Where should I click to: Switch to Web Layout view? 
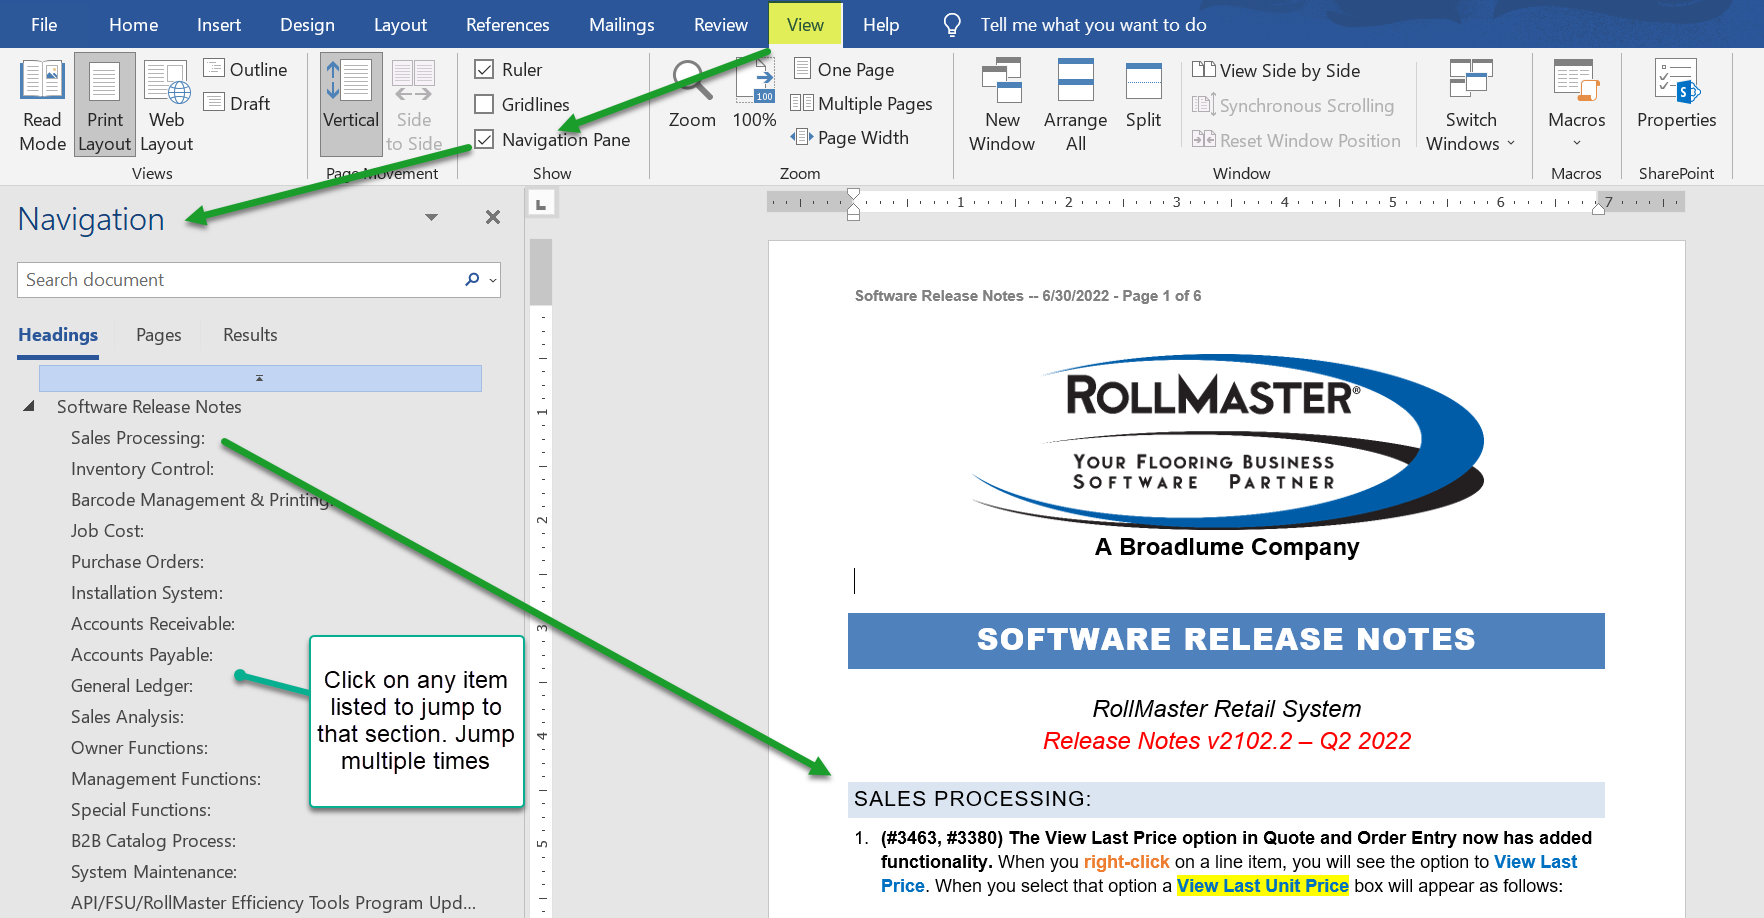(166, 105)
